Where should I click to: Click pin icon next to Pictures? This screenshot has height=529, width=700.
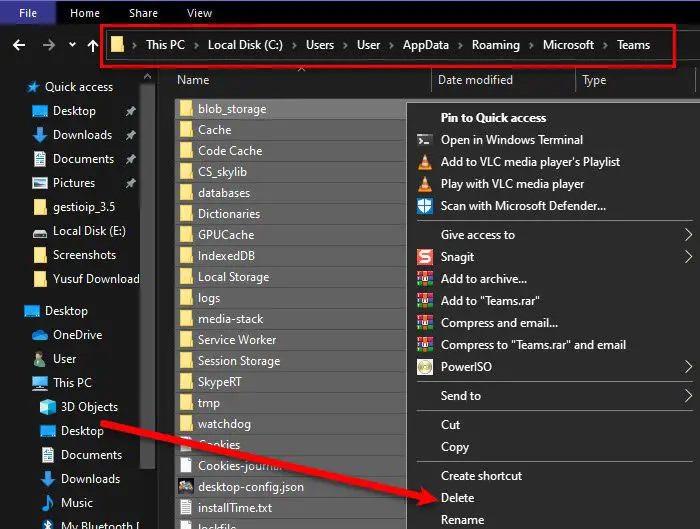pos(130,183)
